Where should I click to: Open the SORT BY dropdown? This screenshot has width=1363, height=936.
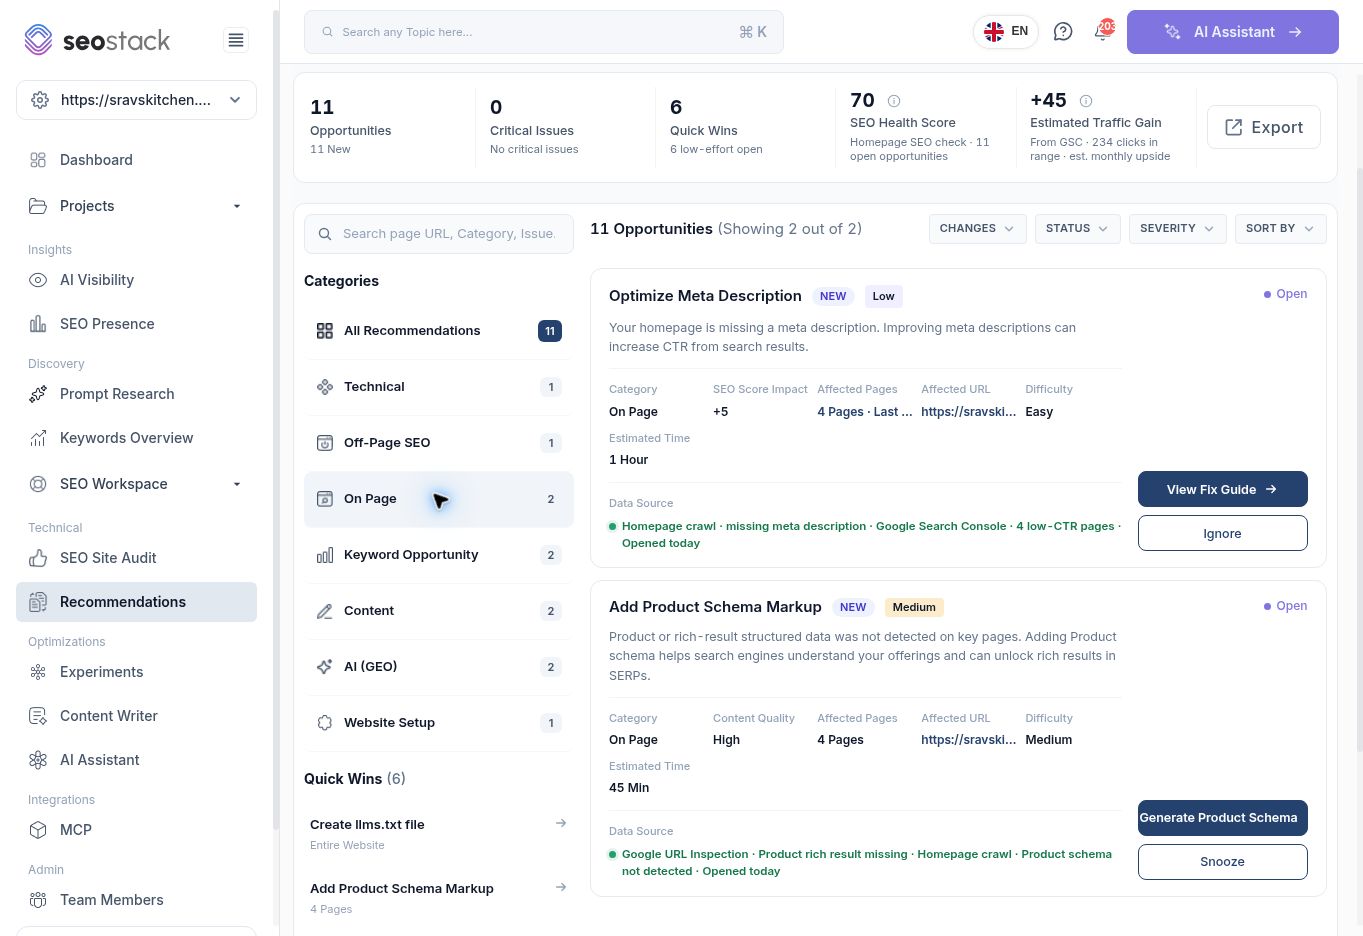(1280, 228)
